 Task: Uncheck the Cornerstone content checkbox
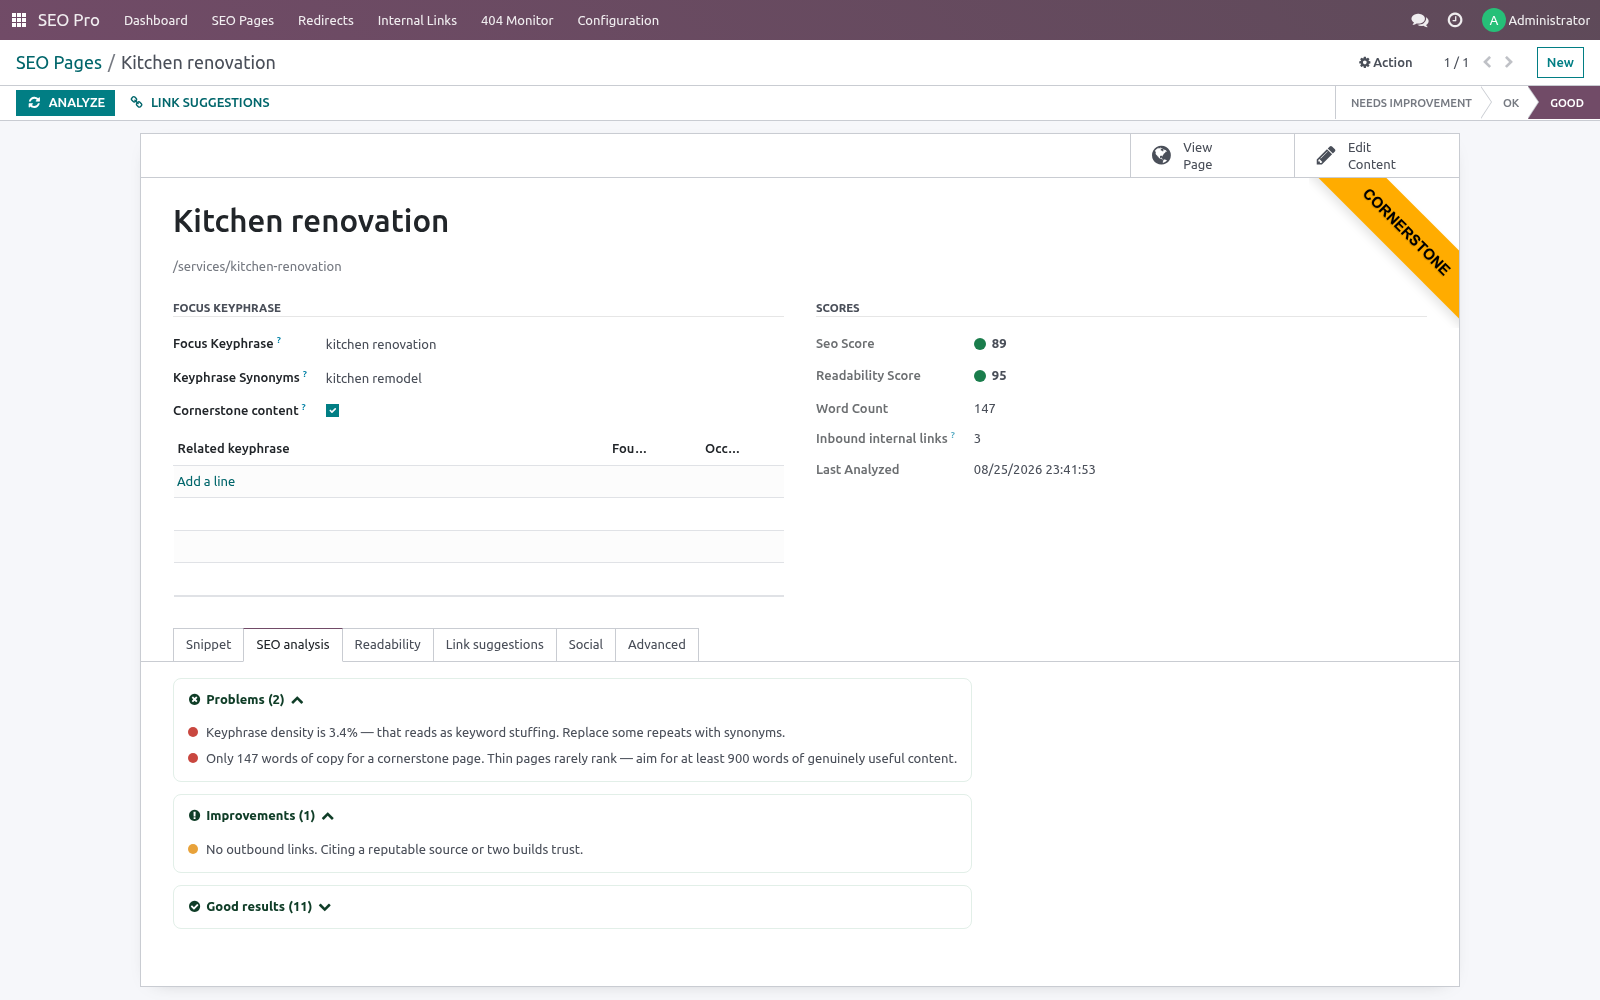[333, 411]
